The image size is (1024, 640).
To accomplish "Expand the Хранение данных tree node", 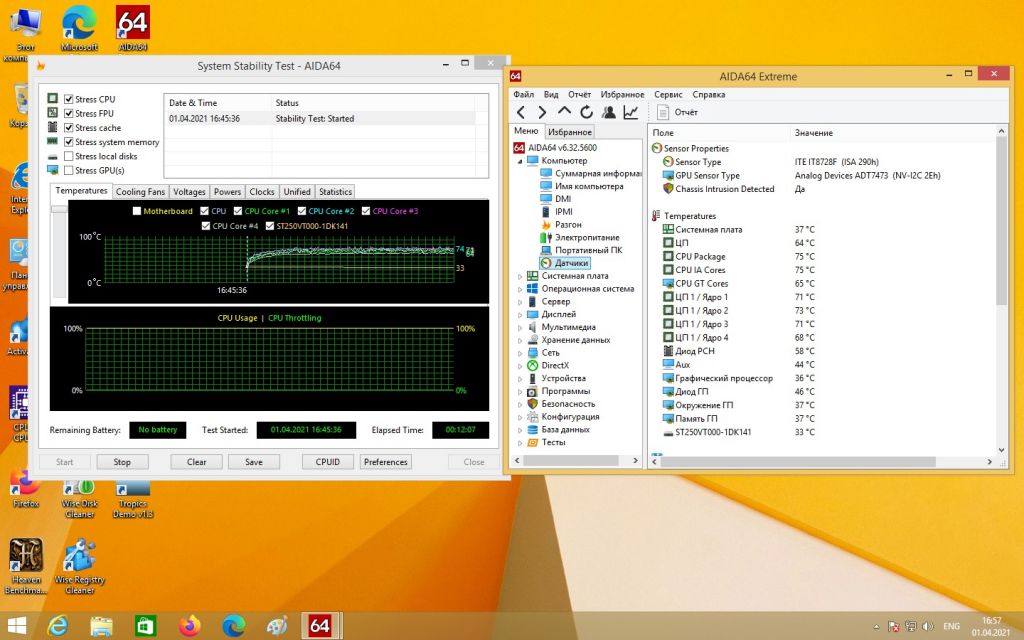I will pos(520,340).
